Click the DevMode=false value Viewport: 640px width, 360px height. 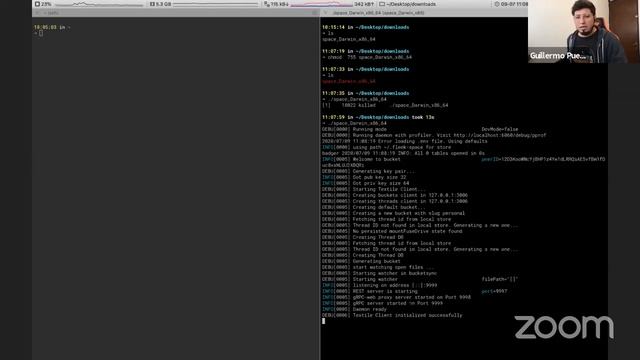pyautogui.click(x=500, y=129)
